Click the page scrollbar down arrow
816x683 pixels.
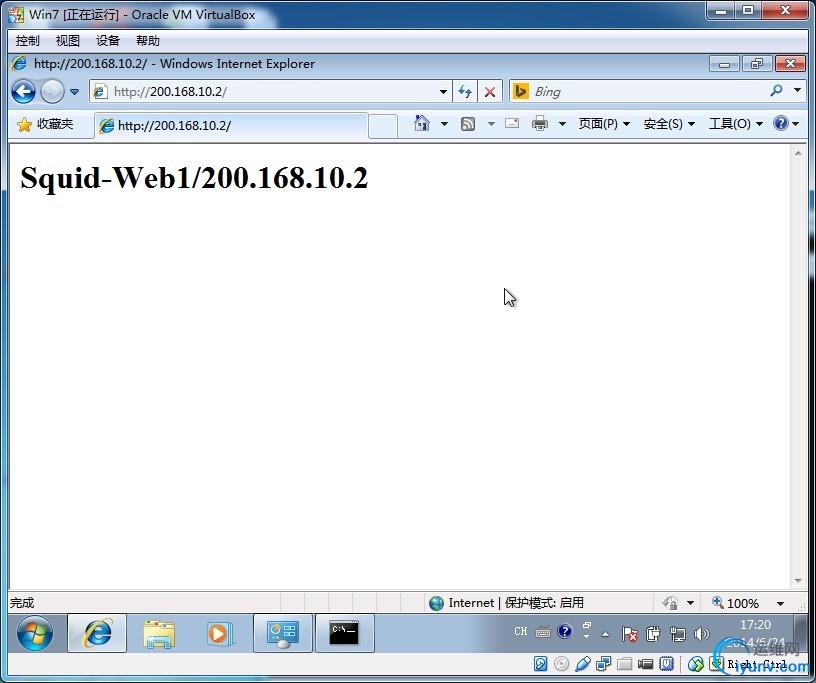798,581
